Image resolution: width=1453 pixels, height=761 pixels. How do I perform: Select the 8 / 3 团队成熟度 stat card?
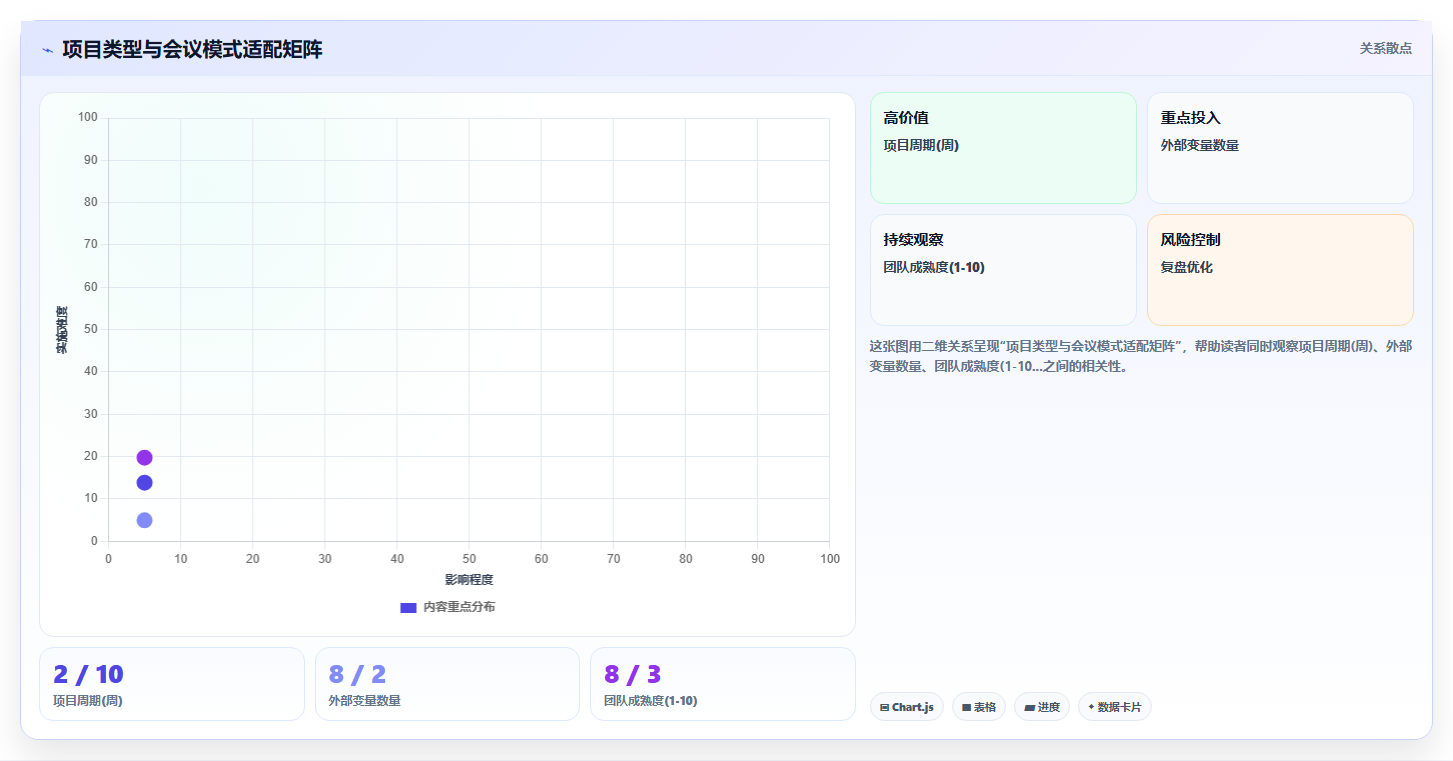(723, 684)
